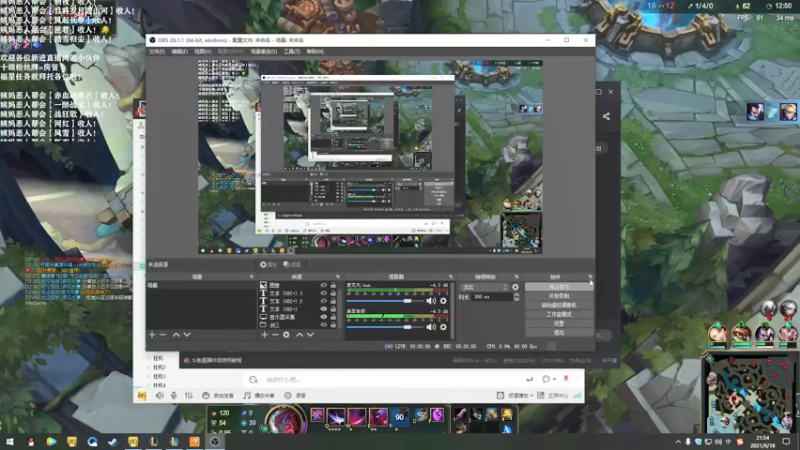Open the 帮助(H) menu in OBS

315,52
